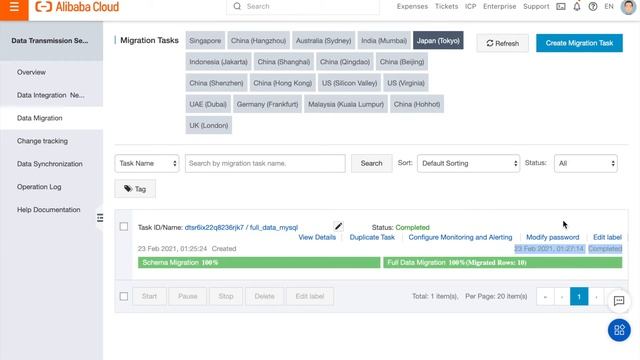Open the notifications bell

(577, 7)
